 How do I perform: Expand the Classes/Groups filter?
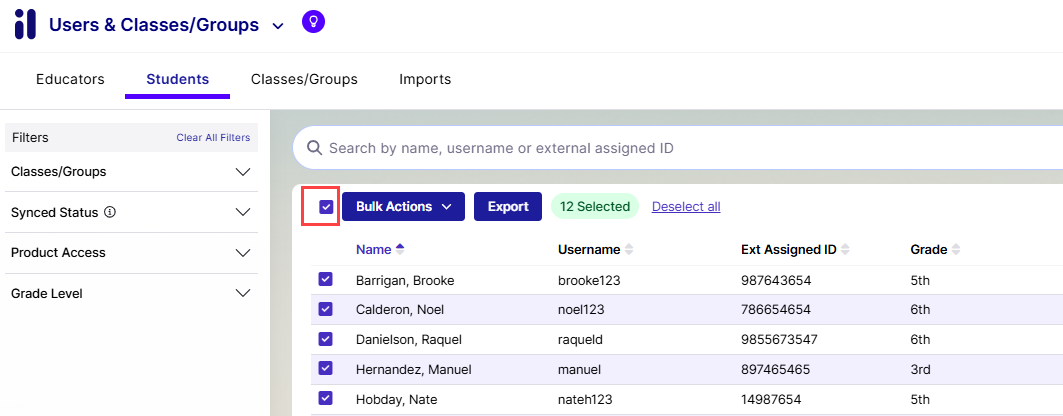coord(242,172)
